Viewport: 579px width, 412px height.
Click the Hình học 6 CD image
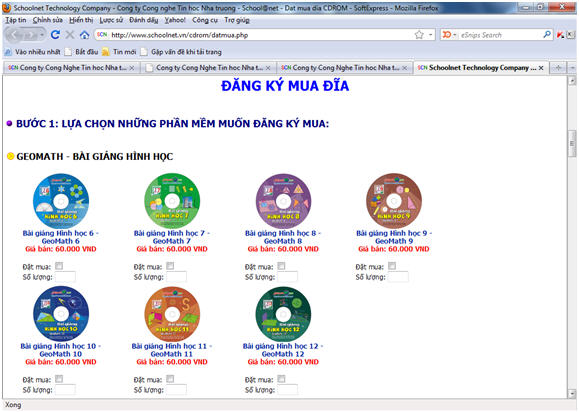61,201
